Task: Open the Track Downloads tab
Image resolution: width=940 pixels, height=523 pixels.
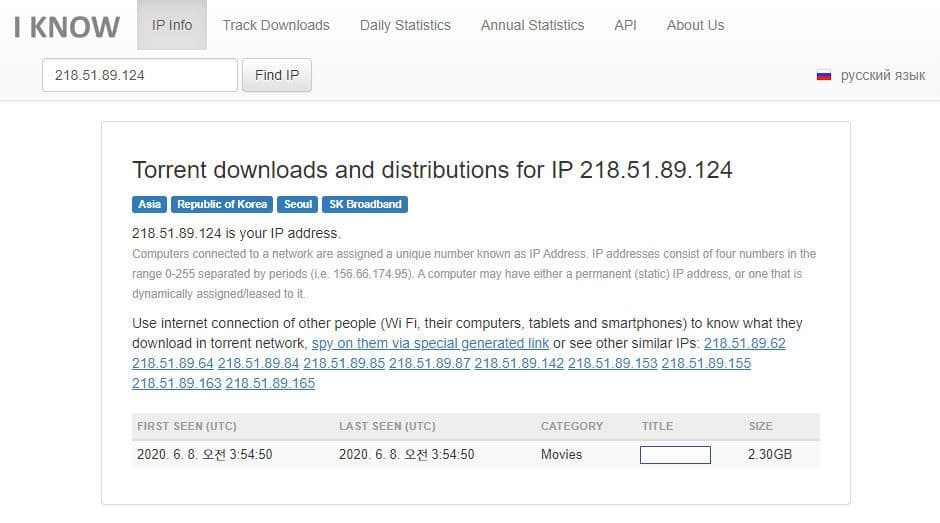Action: pos(276,25)
